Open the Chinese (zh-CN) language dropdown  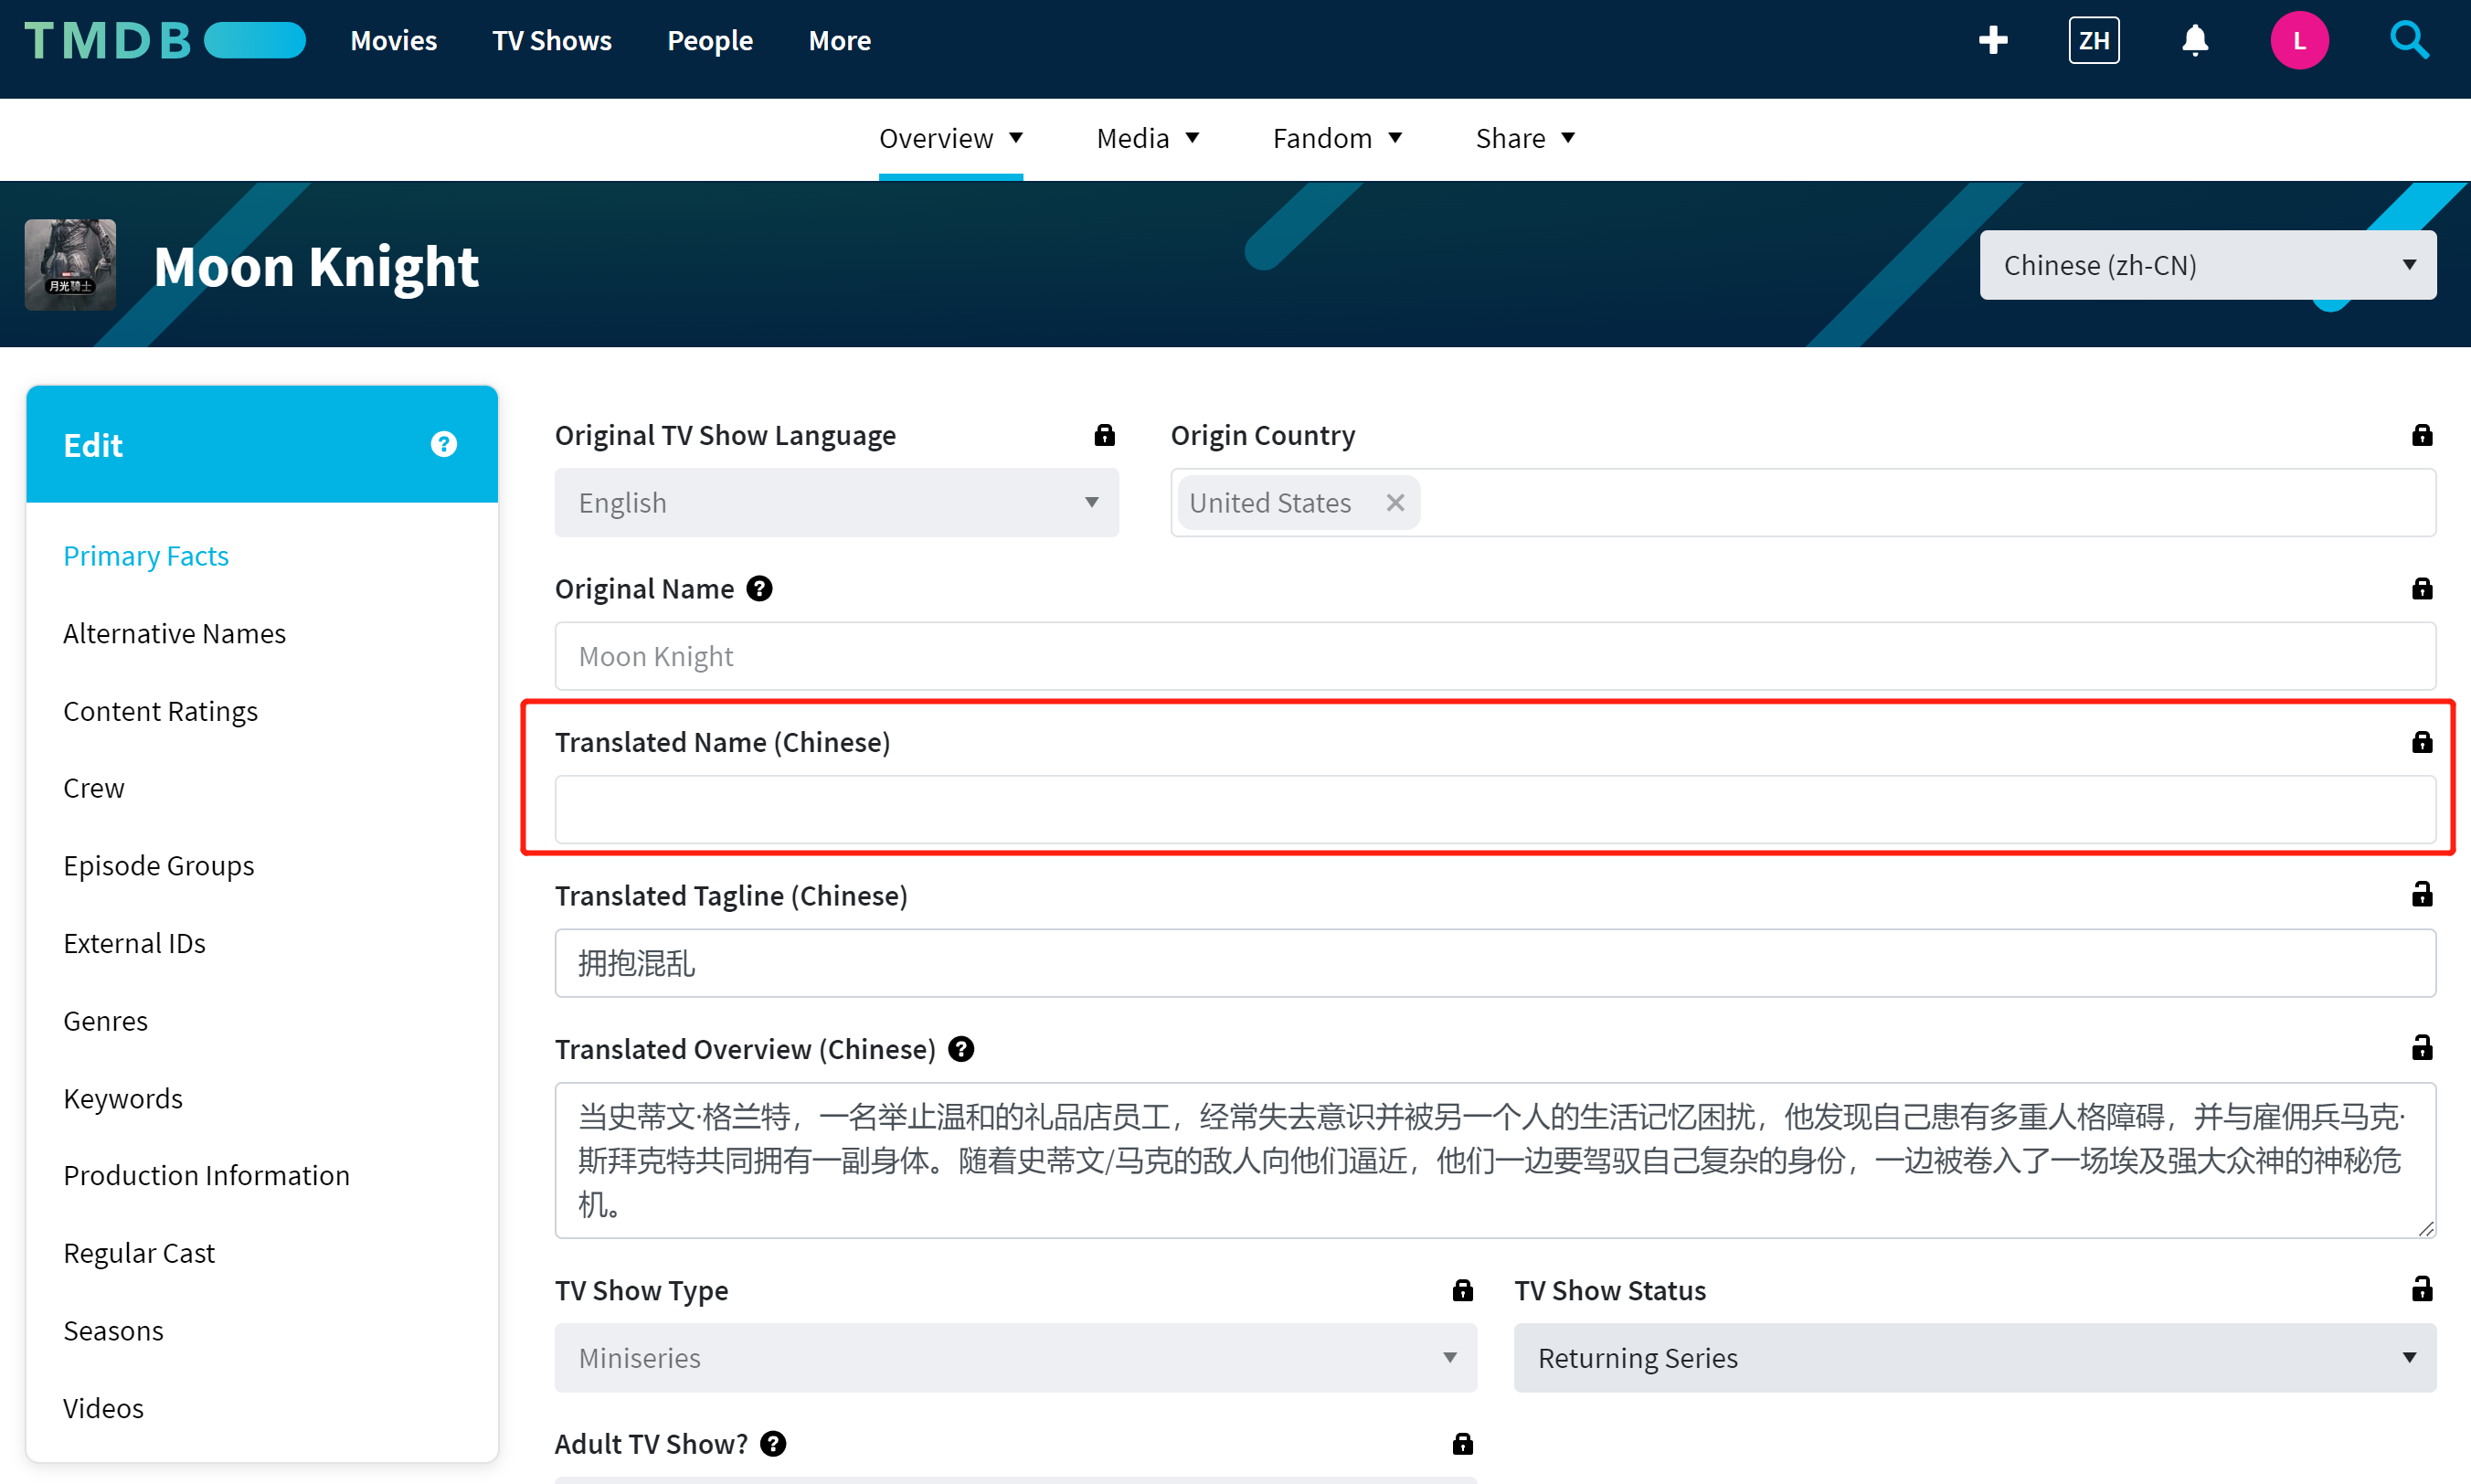(x=2207, y=265)
